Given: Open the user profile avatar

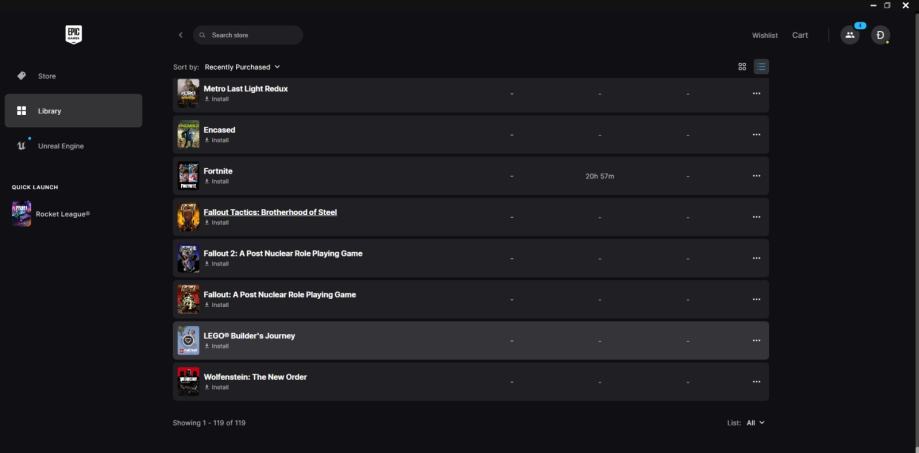Looking at the screenshot, I should [880, 35].
